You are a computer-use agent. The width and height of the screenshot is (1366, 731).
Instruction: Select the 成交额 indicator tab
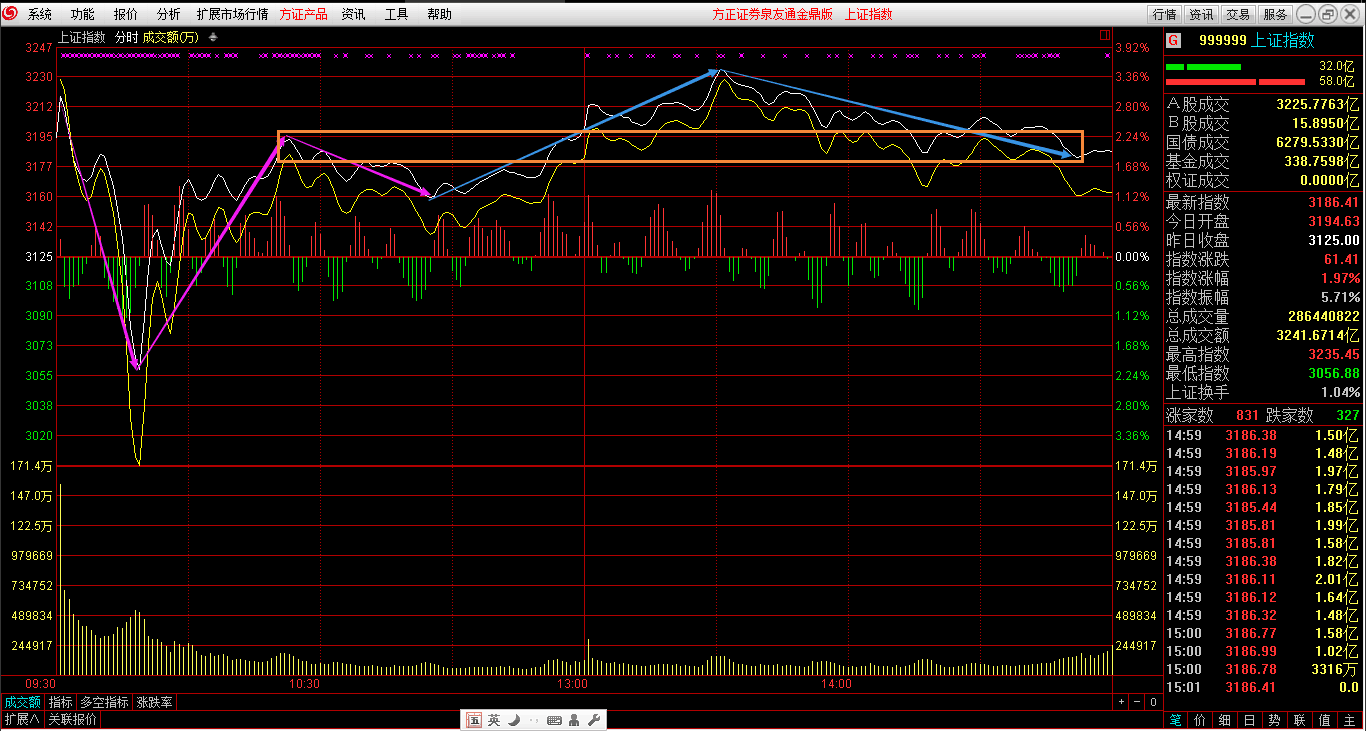(22, 702)
